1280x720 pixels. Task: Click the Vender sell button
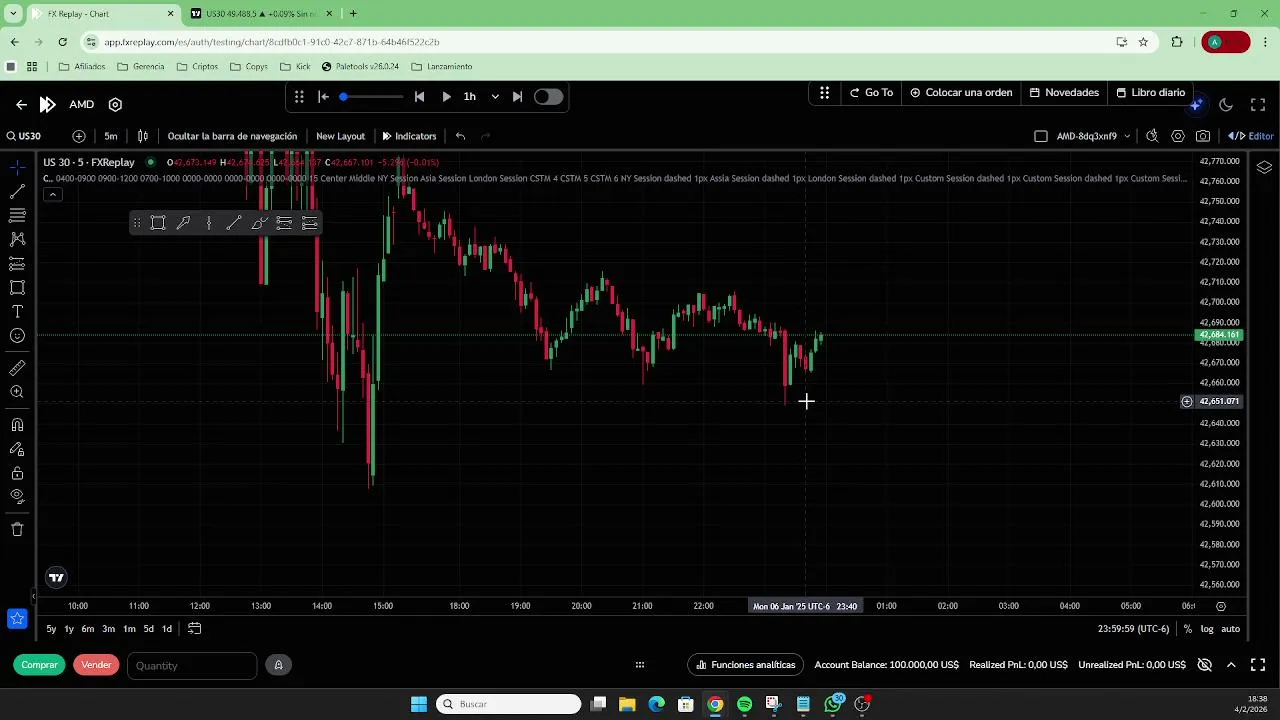tap(96, 665)
